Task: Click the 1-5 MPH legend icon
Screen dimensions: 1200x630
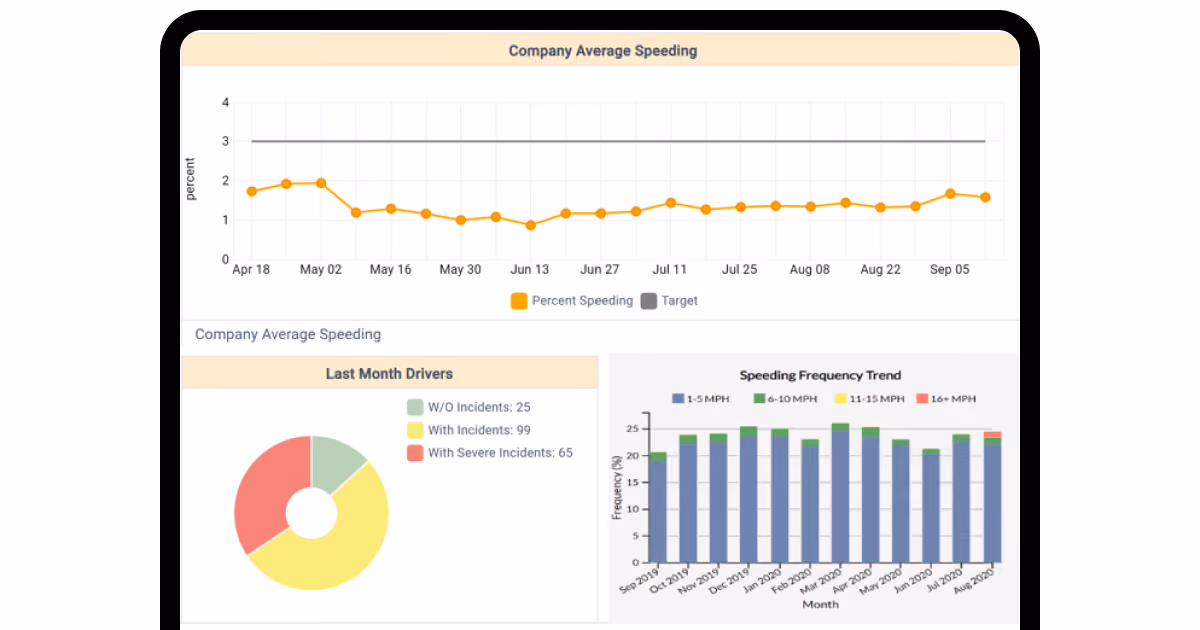Action: pos(678,398)
